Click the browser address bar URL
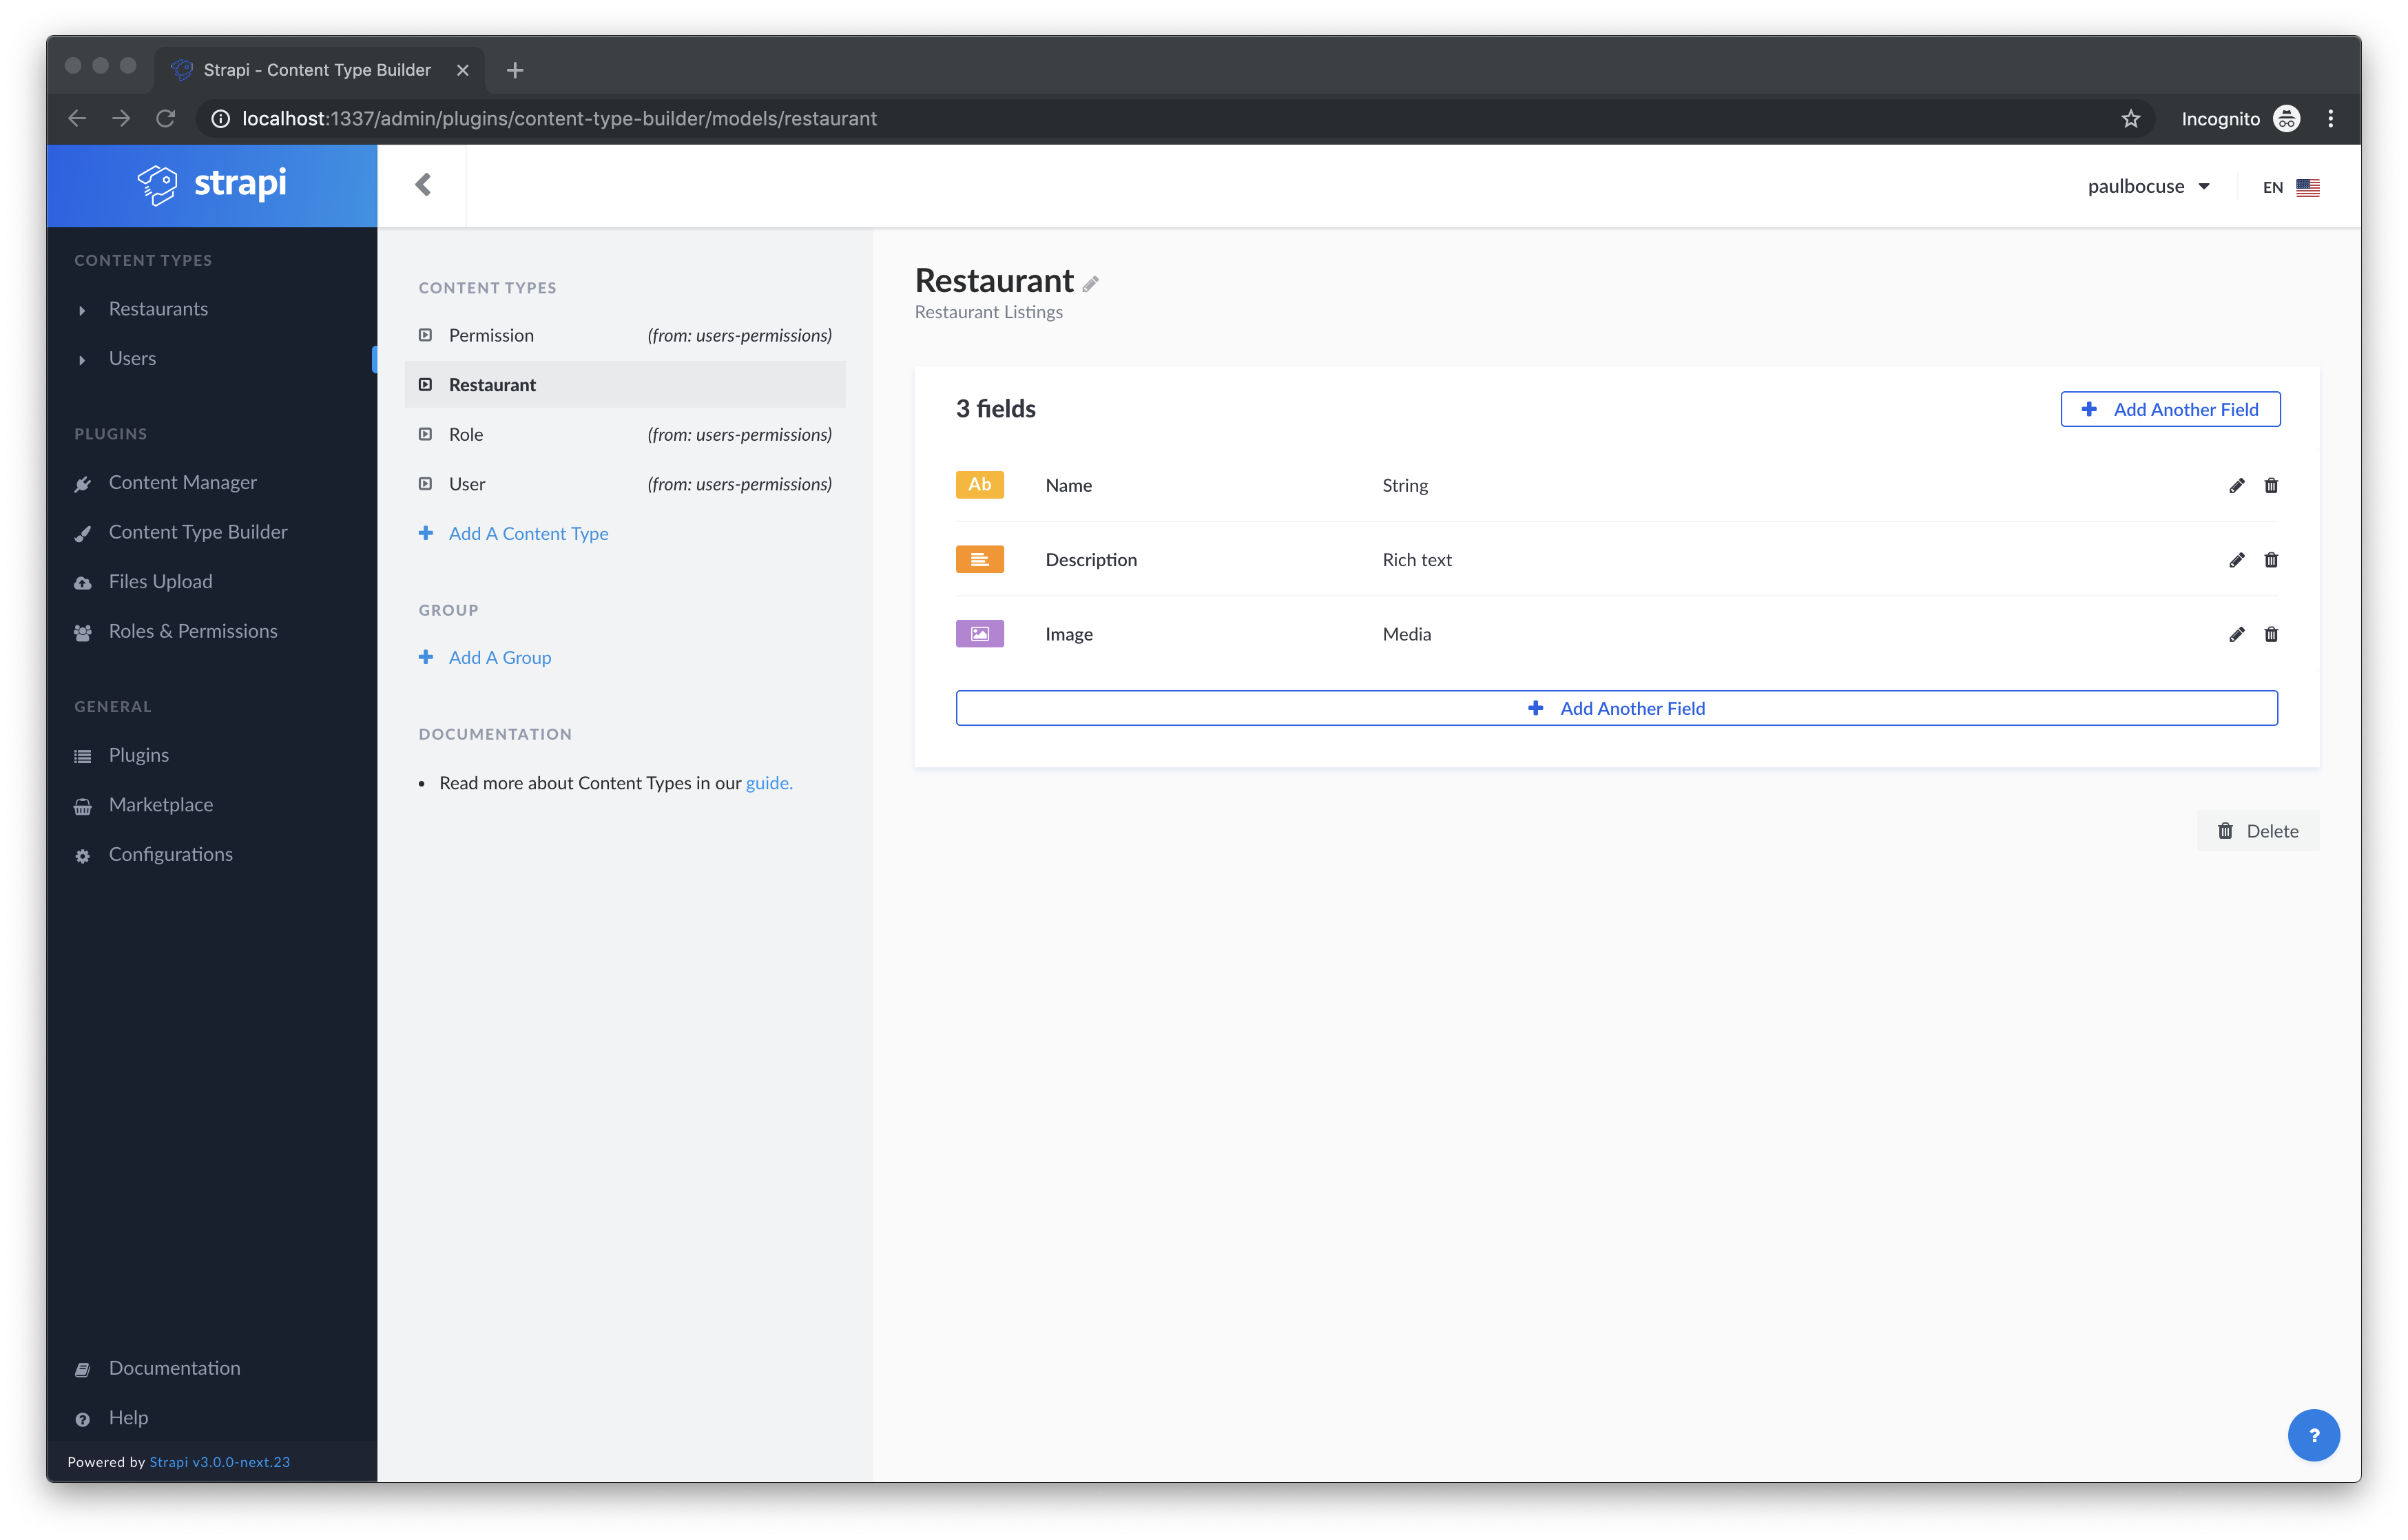The image size is (2408, 1540). tap(560, 119)
